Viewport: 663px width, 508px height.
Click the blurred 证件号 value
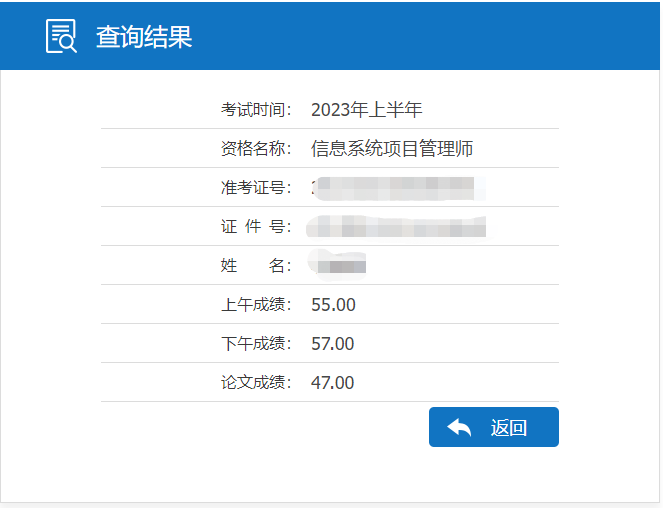(398, 226)
